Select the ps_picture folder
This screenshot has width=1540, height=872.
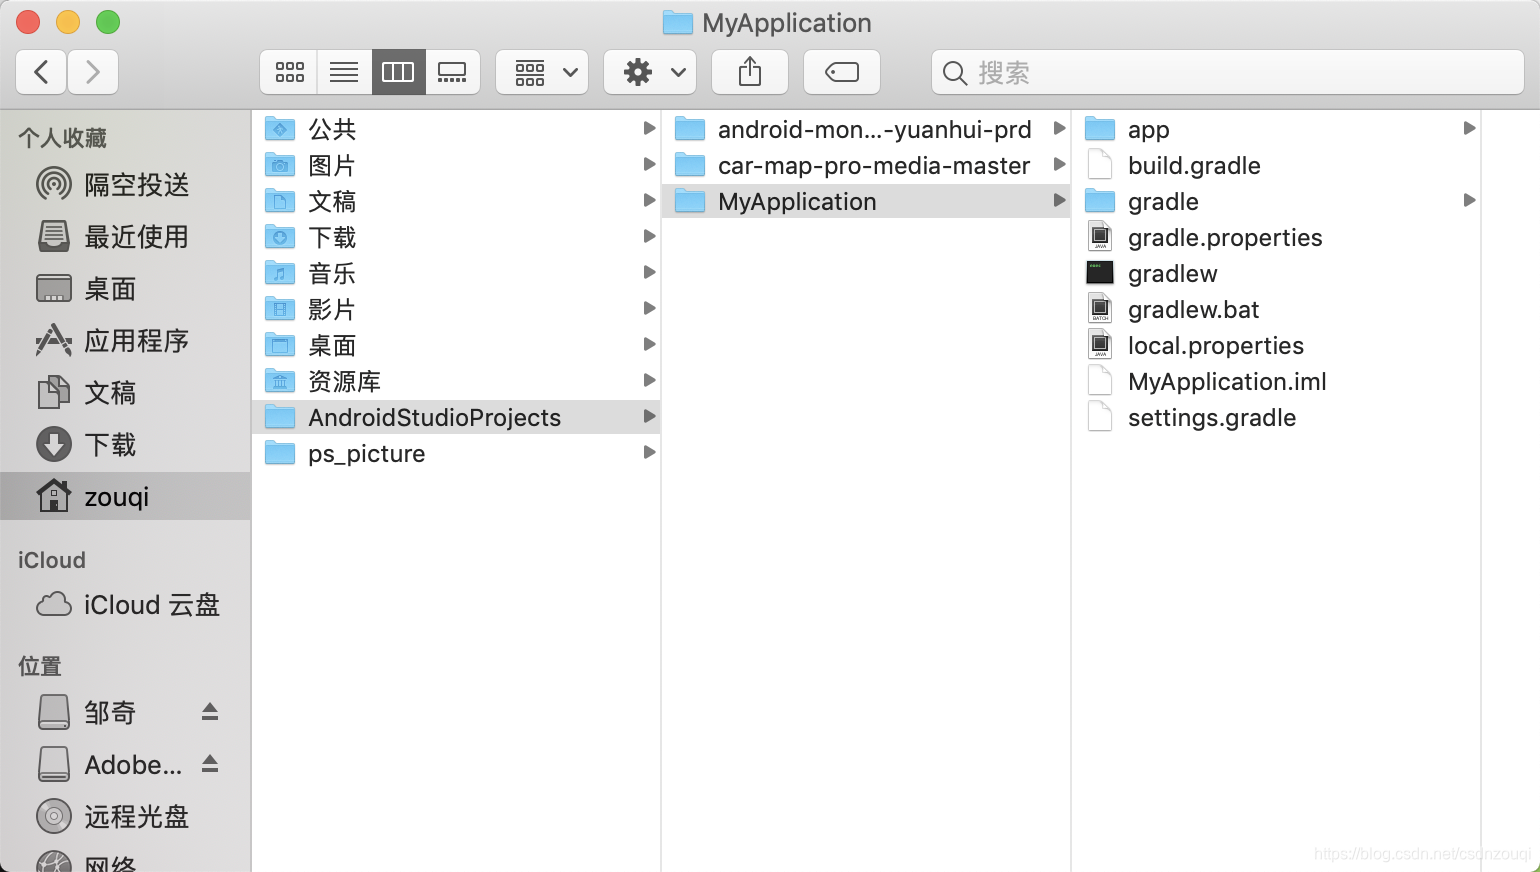456,453
